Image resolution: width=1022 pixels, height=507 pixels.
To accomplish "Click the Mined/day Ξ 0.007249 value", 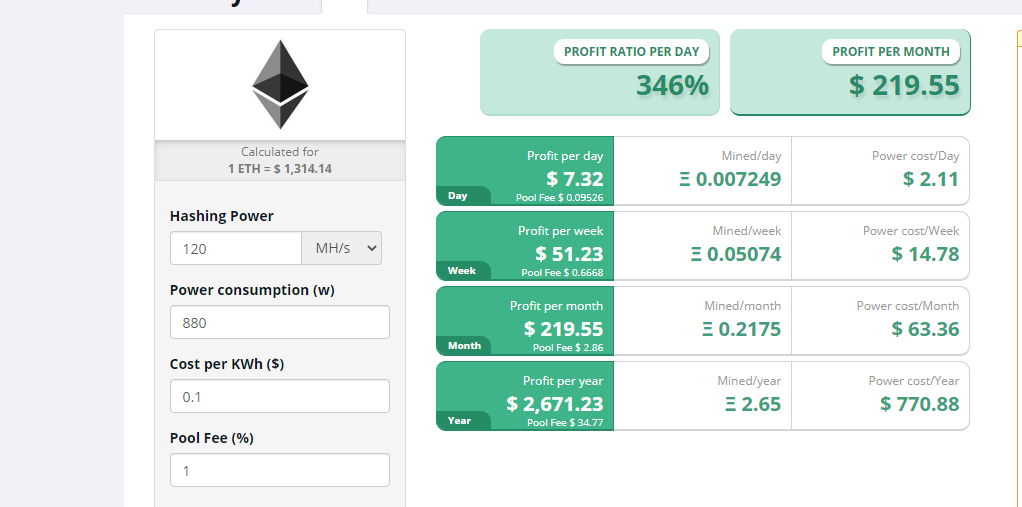I will (729, 179).
